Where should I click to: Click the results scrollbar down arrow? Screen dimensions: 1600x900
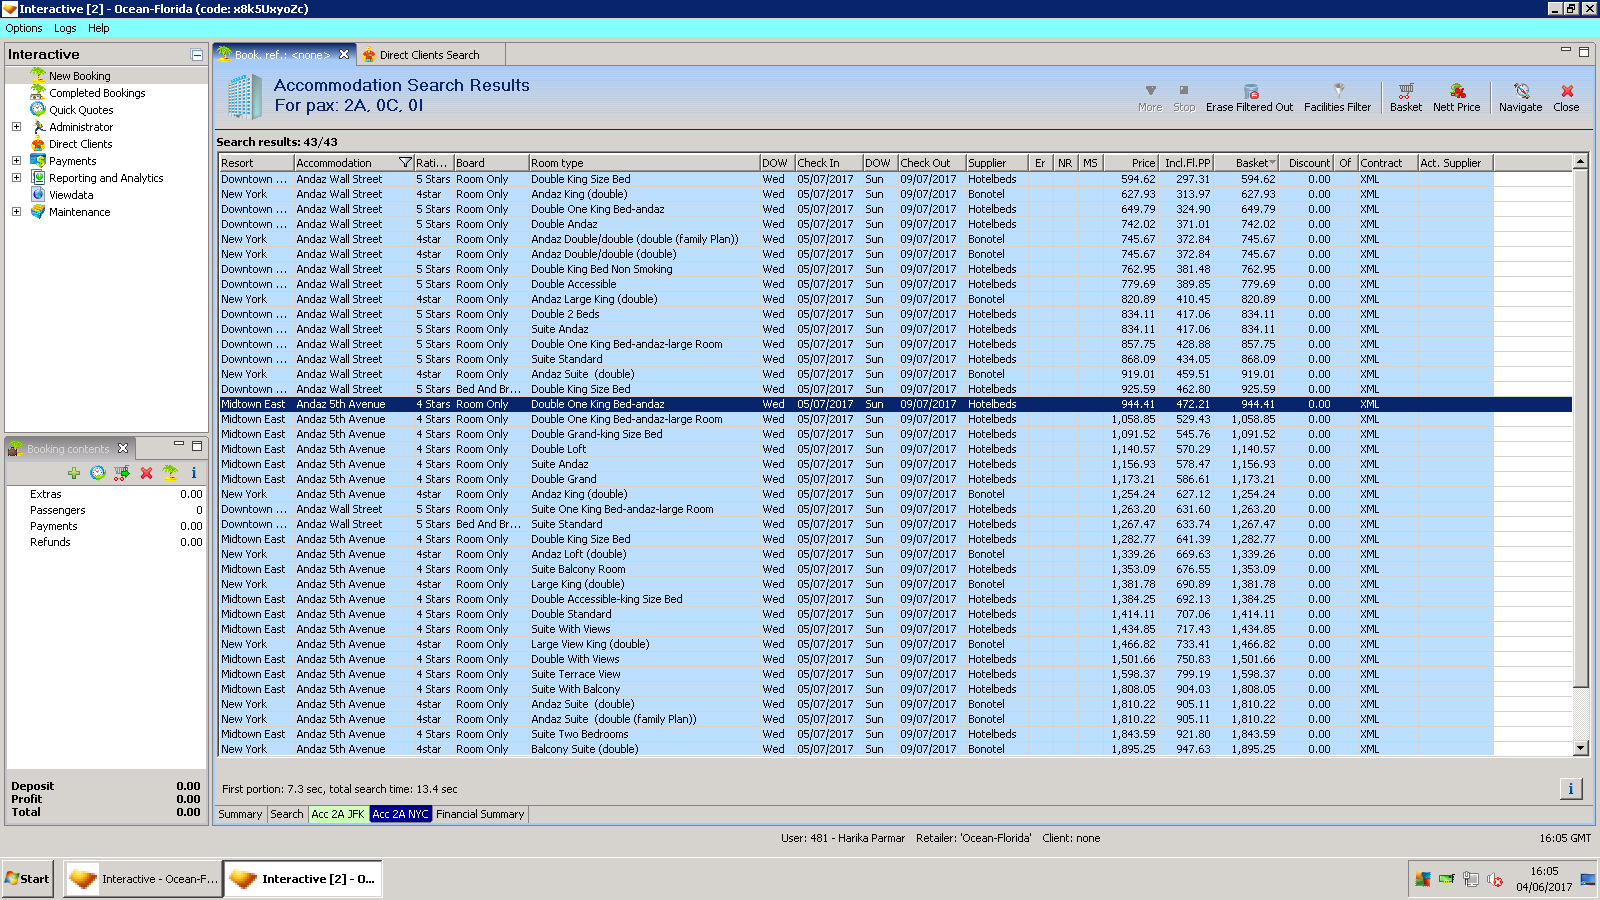1580,748
